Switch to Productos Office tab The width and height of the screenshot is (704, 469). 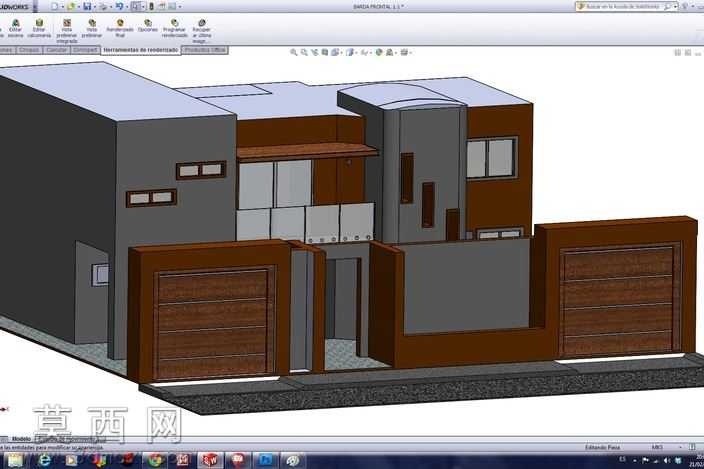(205, 50)
